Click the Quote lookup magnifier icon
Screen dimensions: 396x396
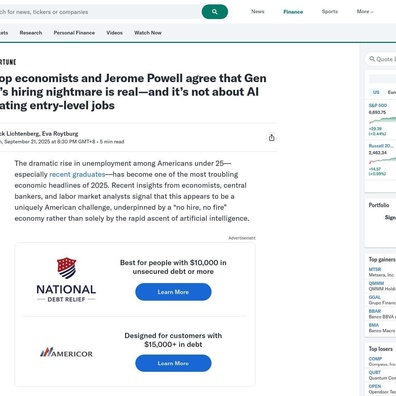(372, 59)
